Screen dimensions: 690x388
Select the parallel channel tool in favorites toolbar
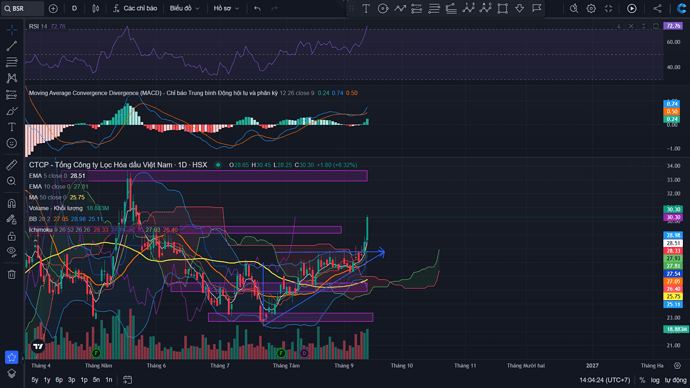[417, 8]
